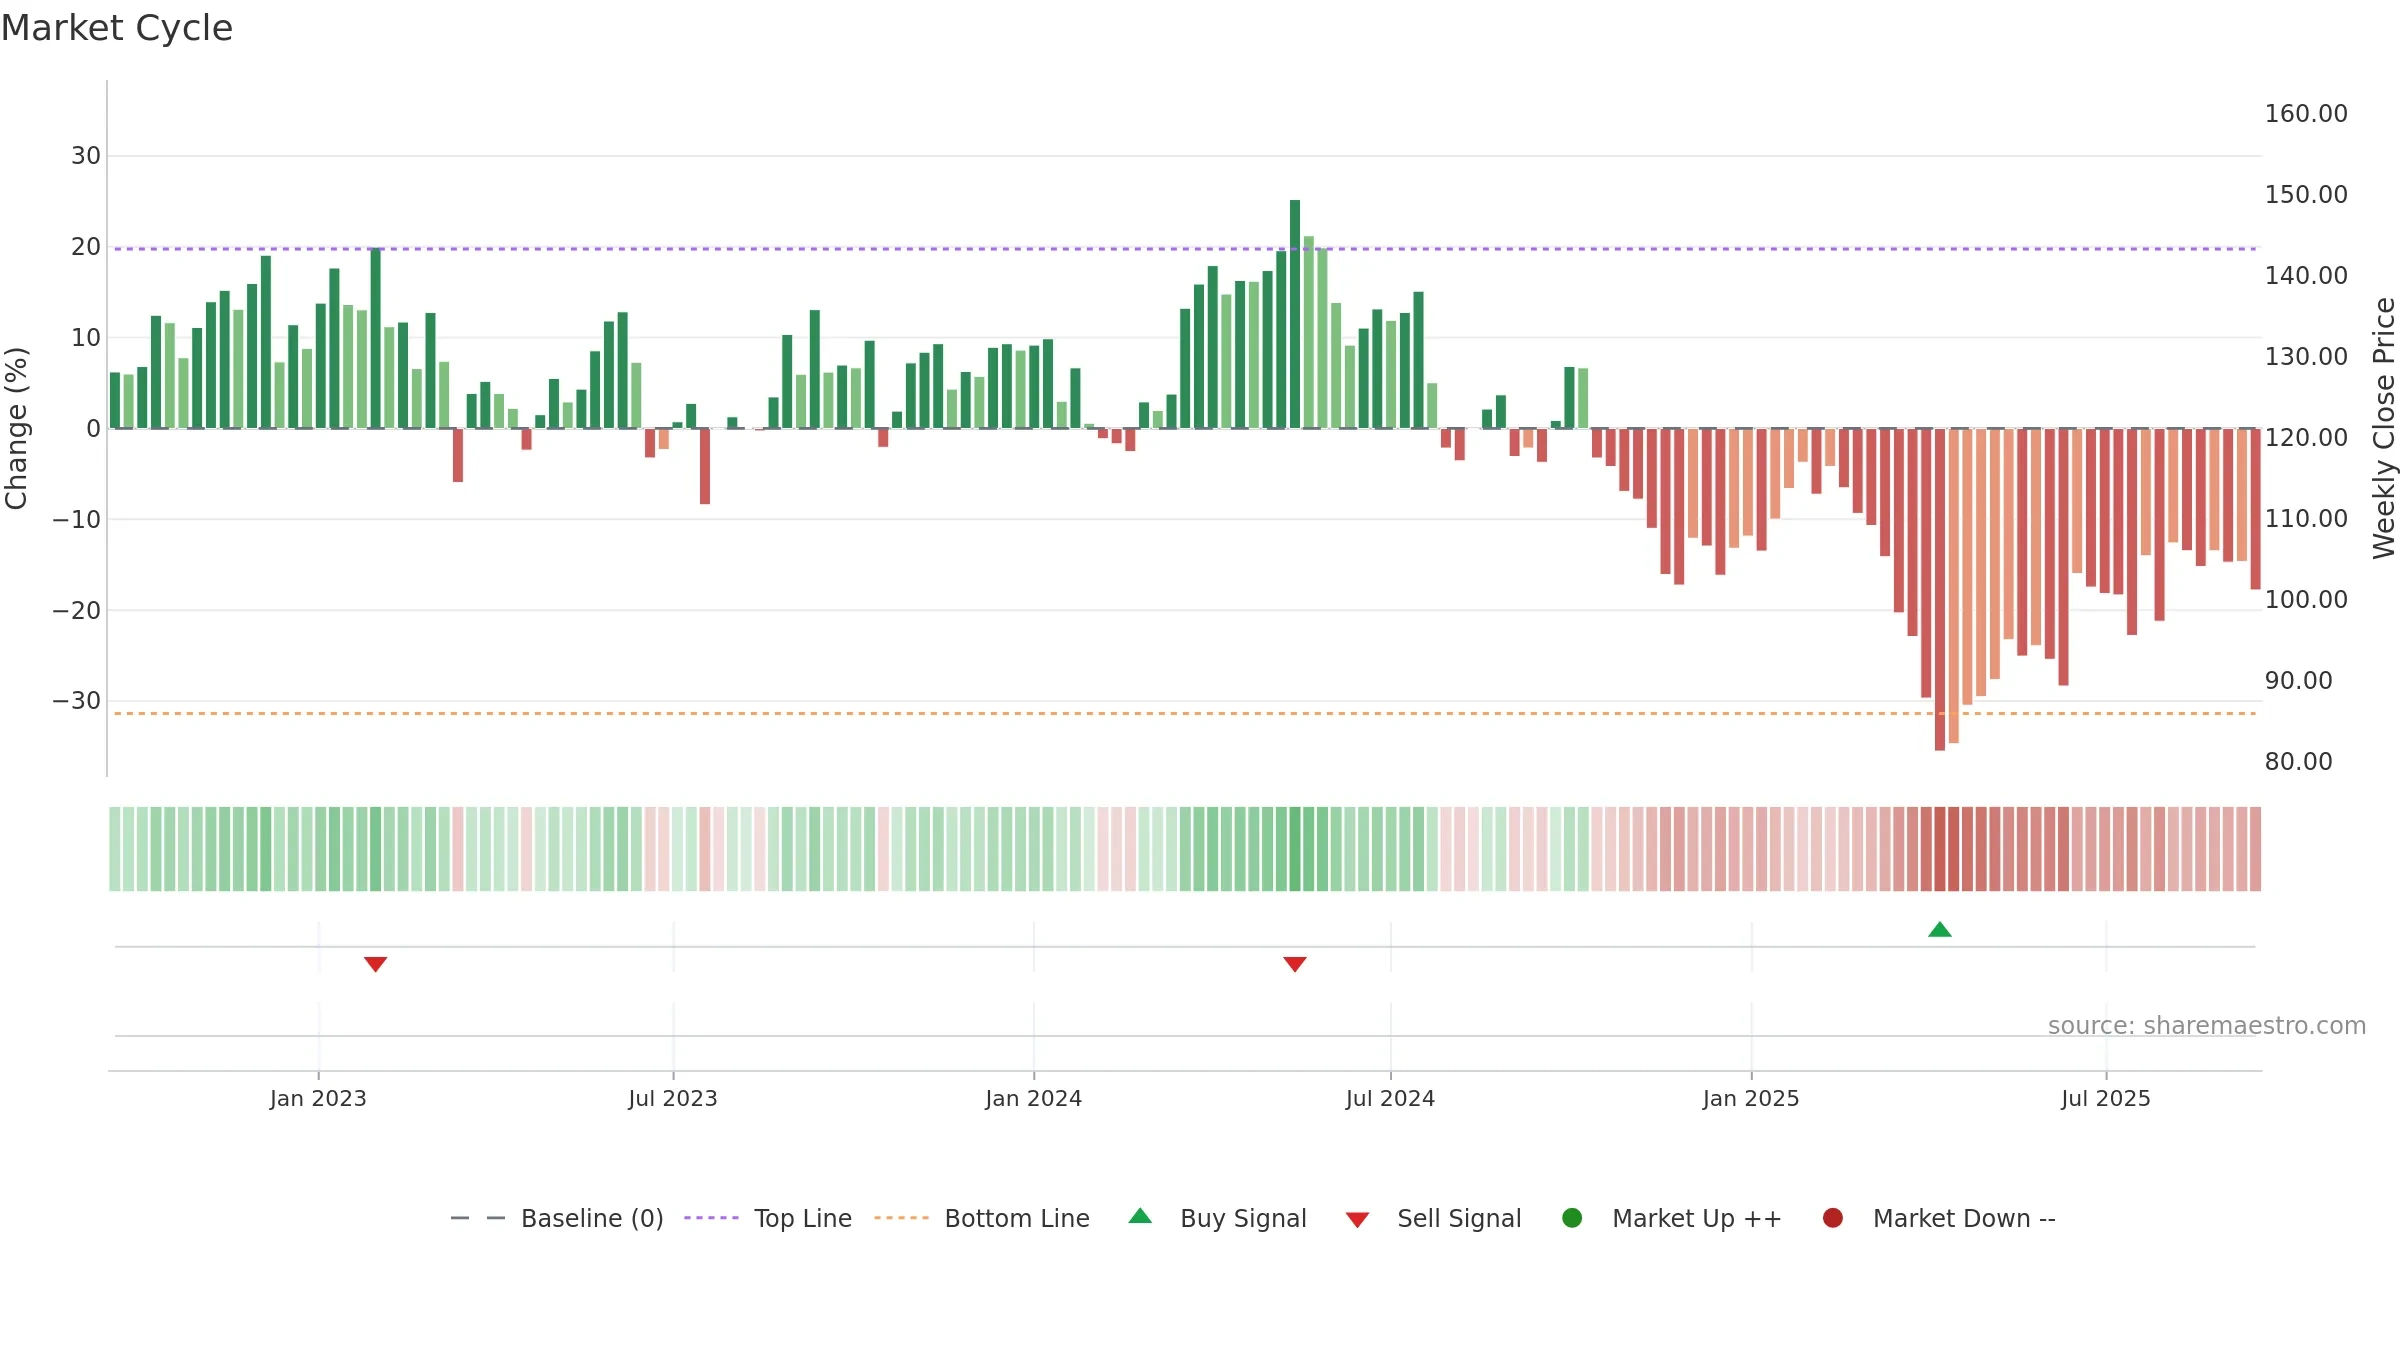Image resolution: width=2400 pixels, height=1350 pixels.
Task: Toggle the Market Down -- legend entry
Action: [x=1939, y=1218]
